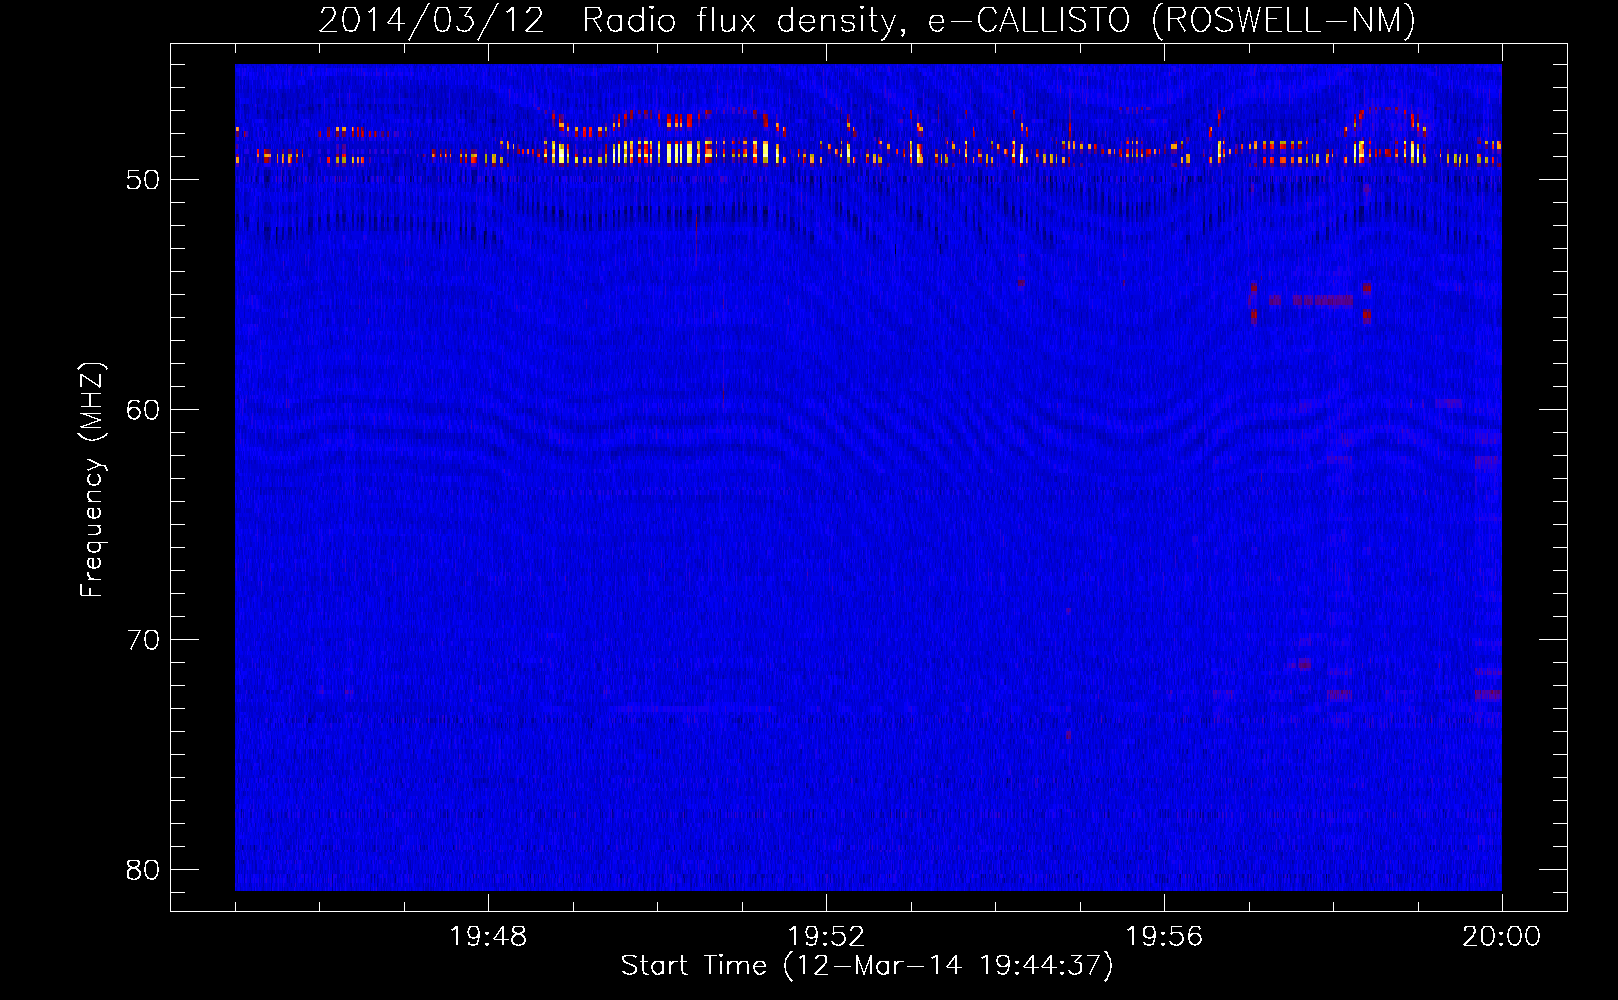Click the y-axis tick label '50'
Image resolution: width=1618 pixels, height=1000 pixels.
[143, 180]
